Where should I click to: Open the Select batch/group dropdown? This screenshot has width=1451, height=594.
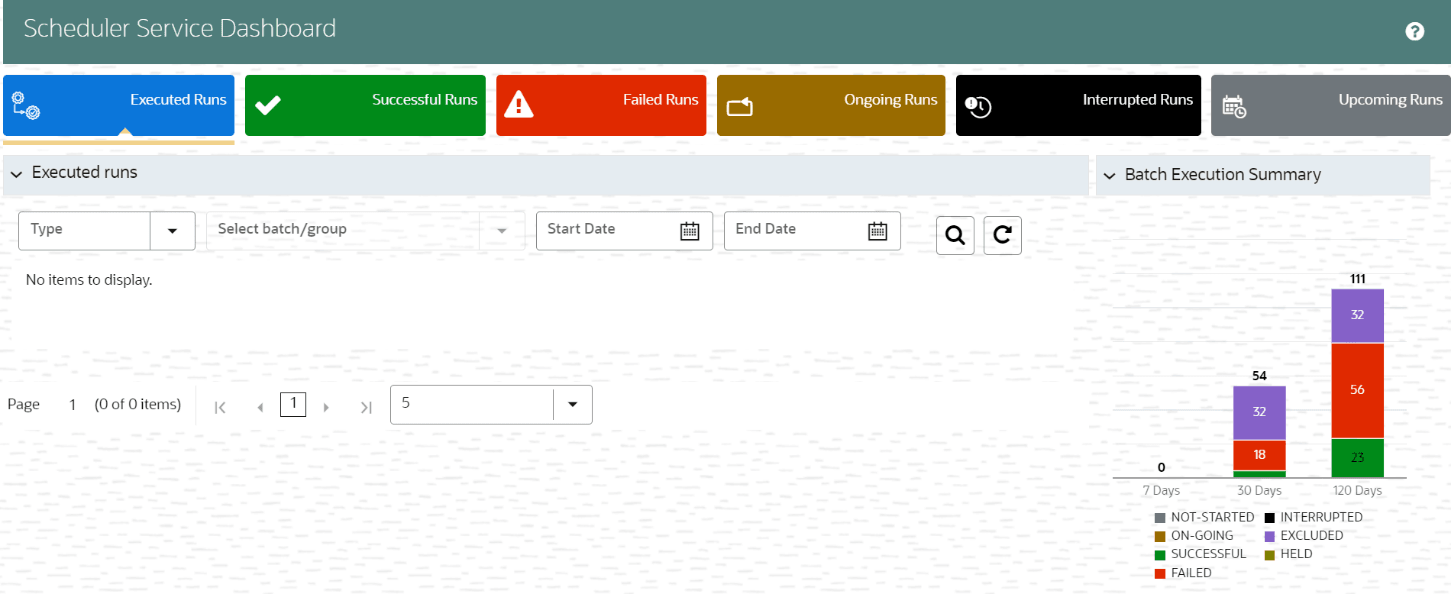(x=501, y=230)
